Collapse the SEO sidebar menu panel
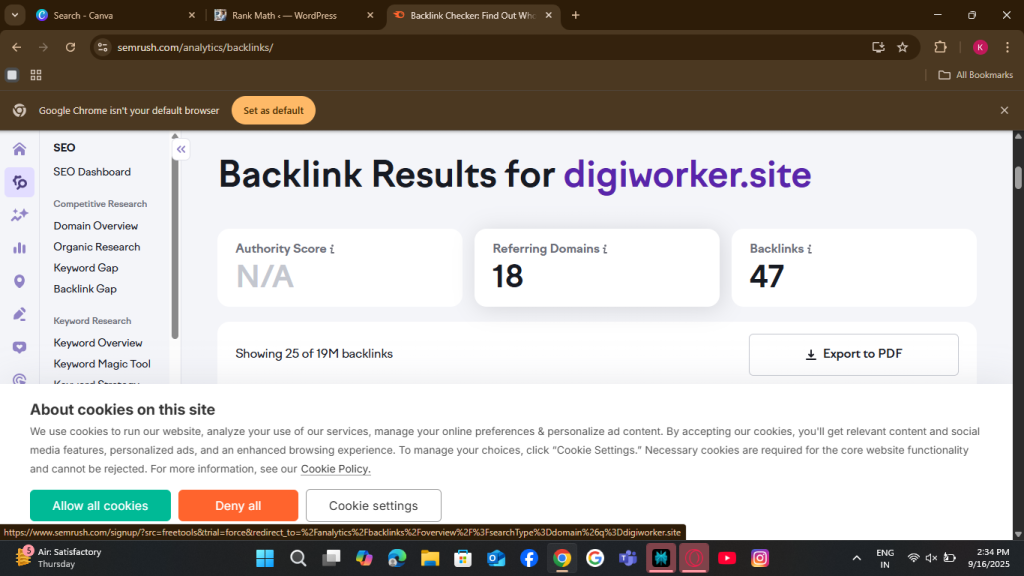The width and height of the screenshot is (1024, 576). (181, 149)
